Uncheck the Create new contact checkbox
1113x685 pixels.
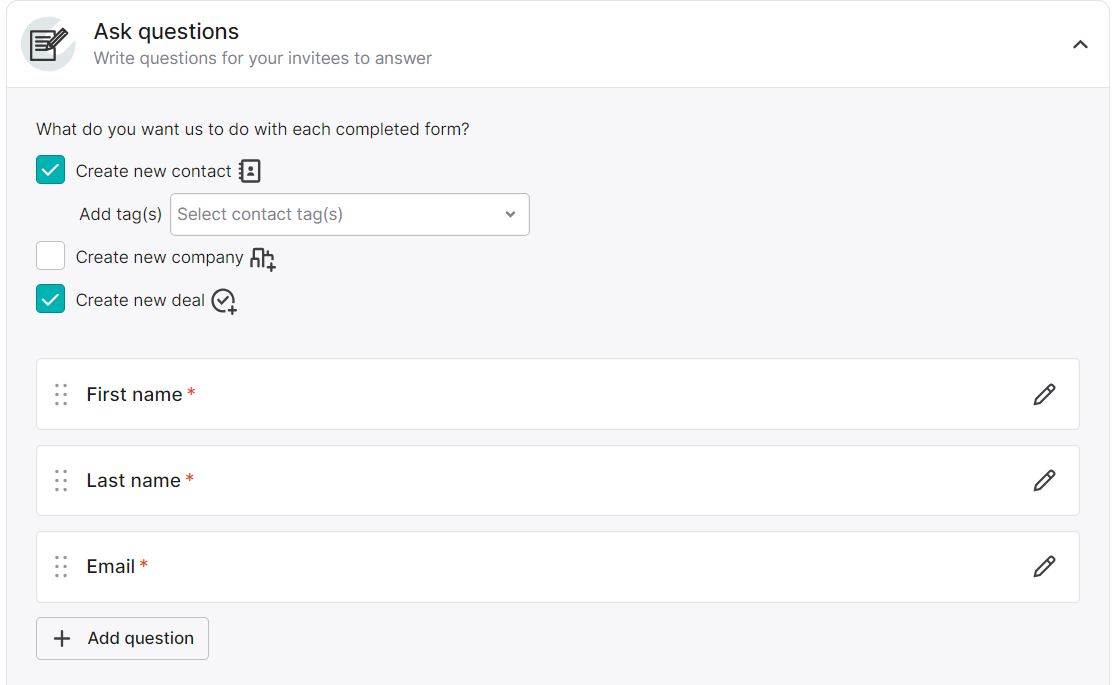click(50, 170)
